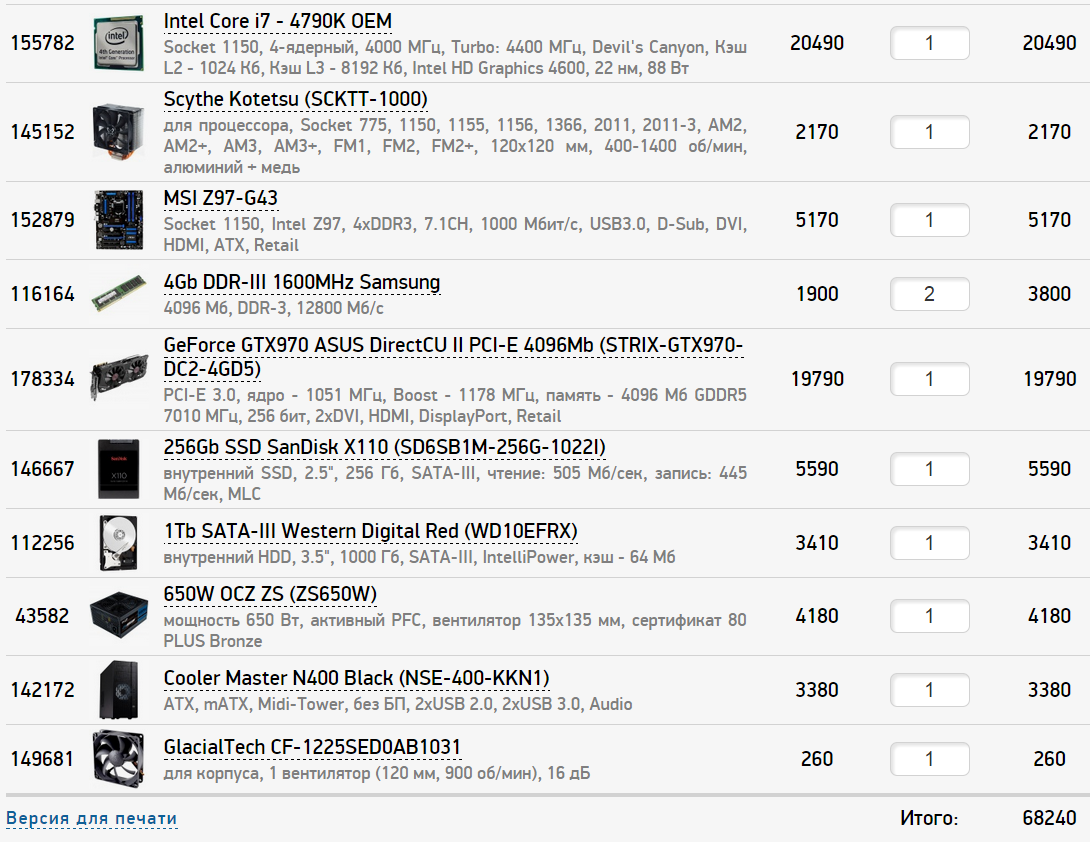The image size is (1090, 842).
Task: Click the Scythe Kotetsu cooler thumbnail
Action: click(x=118, y=131)
